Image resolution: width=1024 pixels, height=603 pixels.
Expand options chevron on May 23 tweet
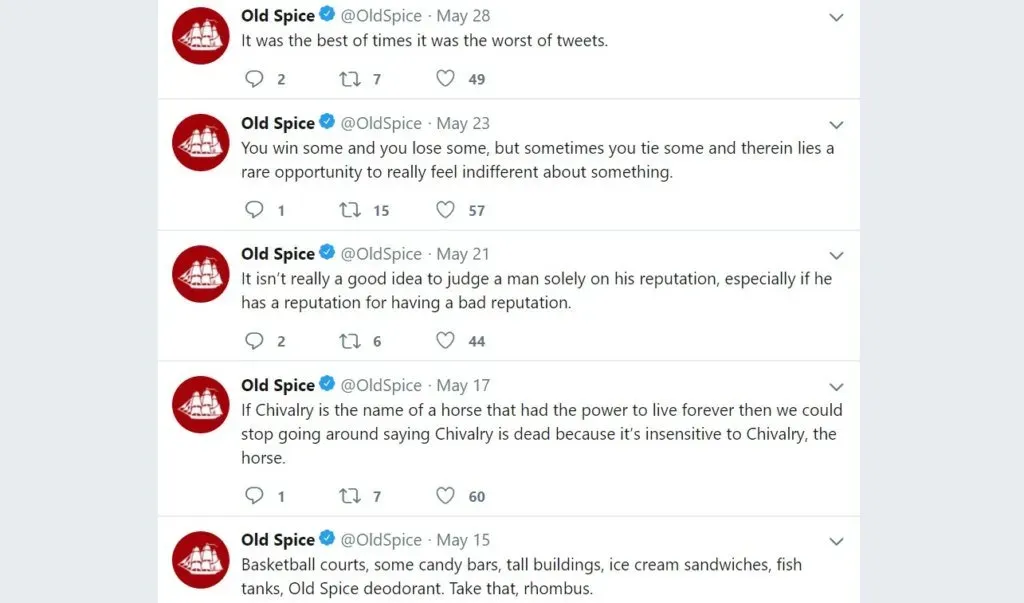pyautogui.click(x=836, y=125)
